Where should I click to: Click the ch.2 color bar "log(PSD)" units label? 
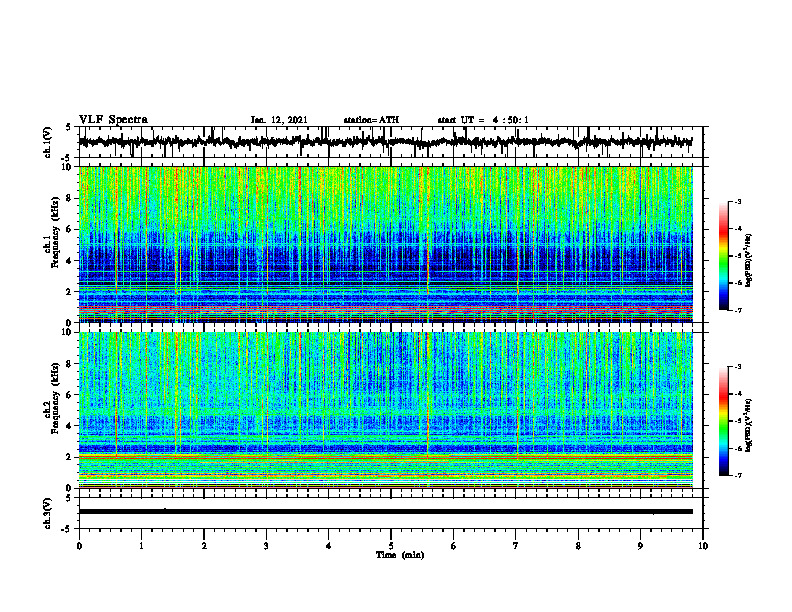point(749,426)
